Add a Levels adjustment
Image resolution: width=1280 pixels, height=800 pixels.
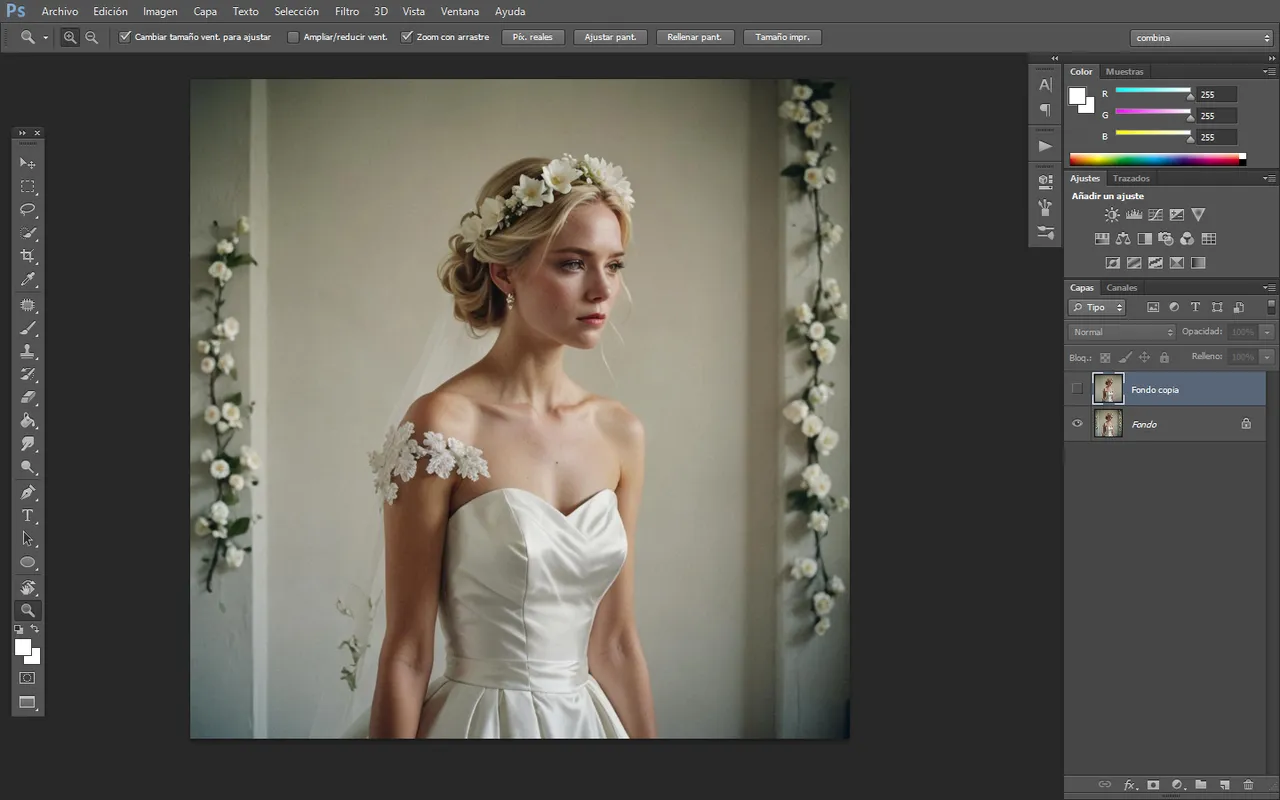[1134, 215]
